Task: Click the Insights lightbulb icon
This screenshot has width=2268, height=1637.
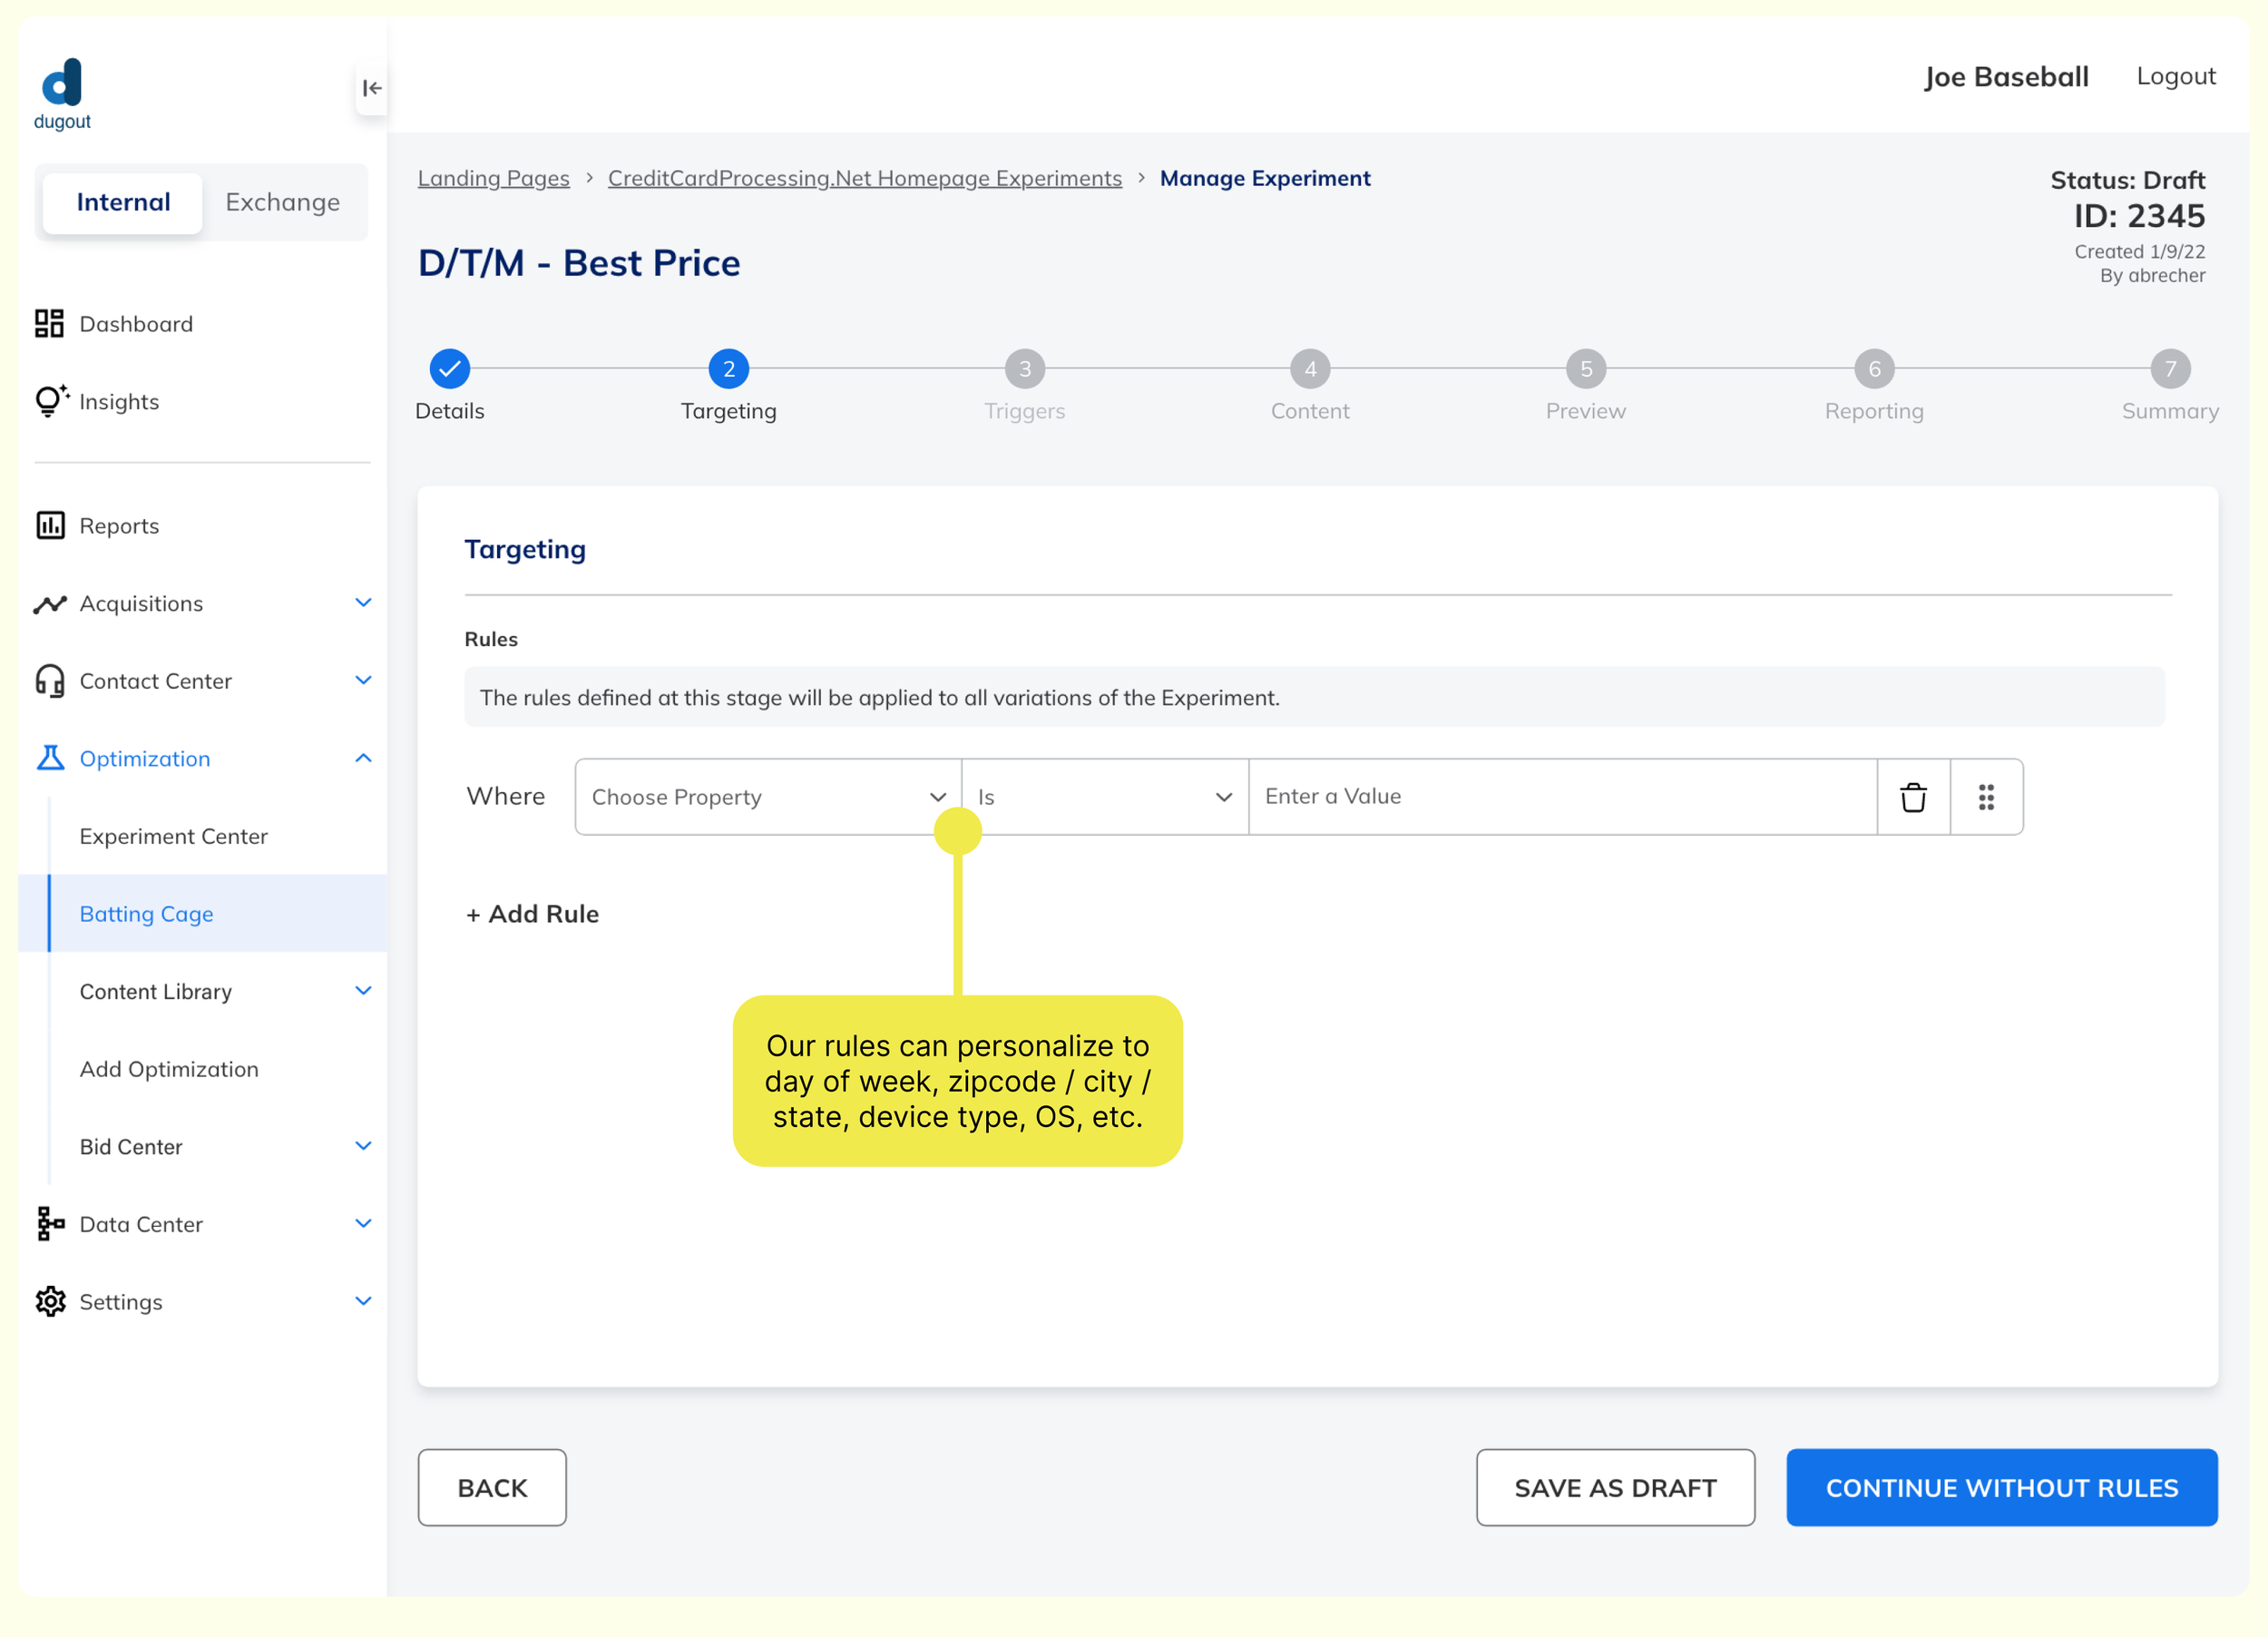Action: (x=50, y=401)
